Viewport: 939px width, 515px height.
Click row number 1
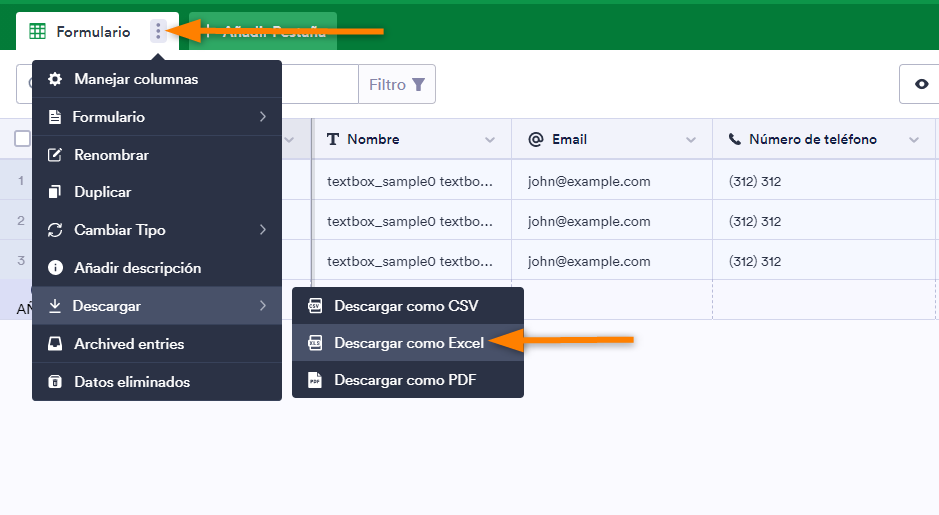(x=21, y=180)
